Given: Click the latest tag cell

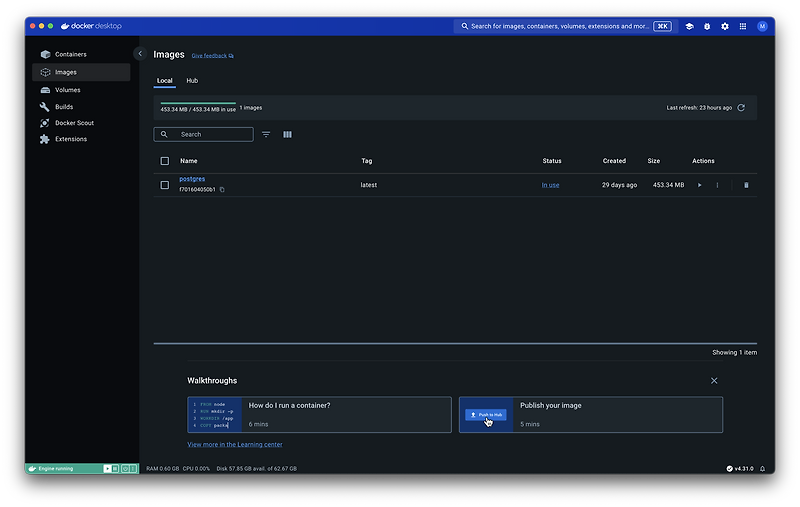Looking at the screenshot, I should point(368,185).
